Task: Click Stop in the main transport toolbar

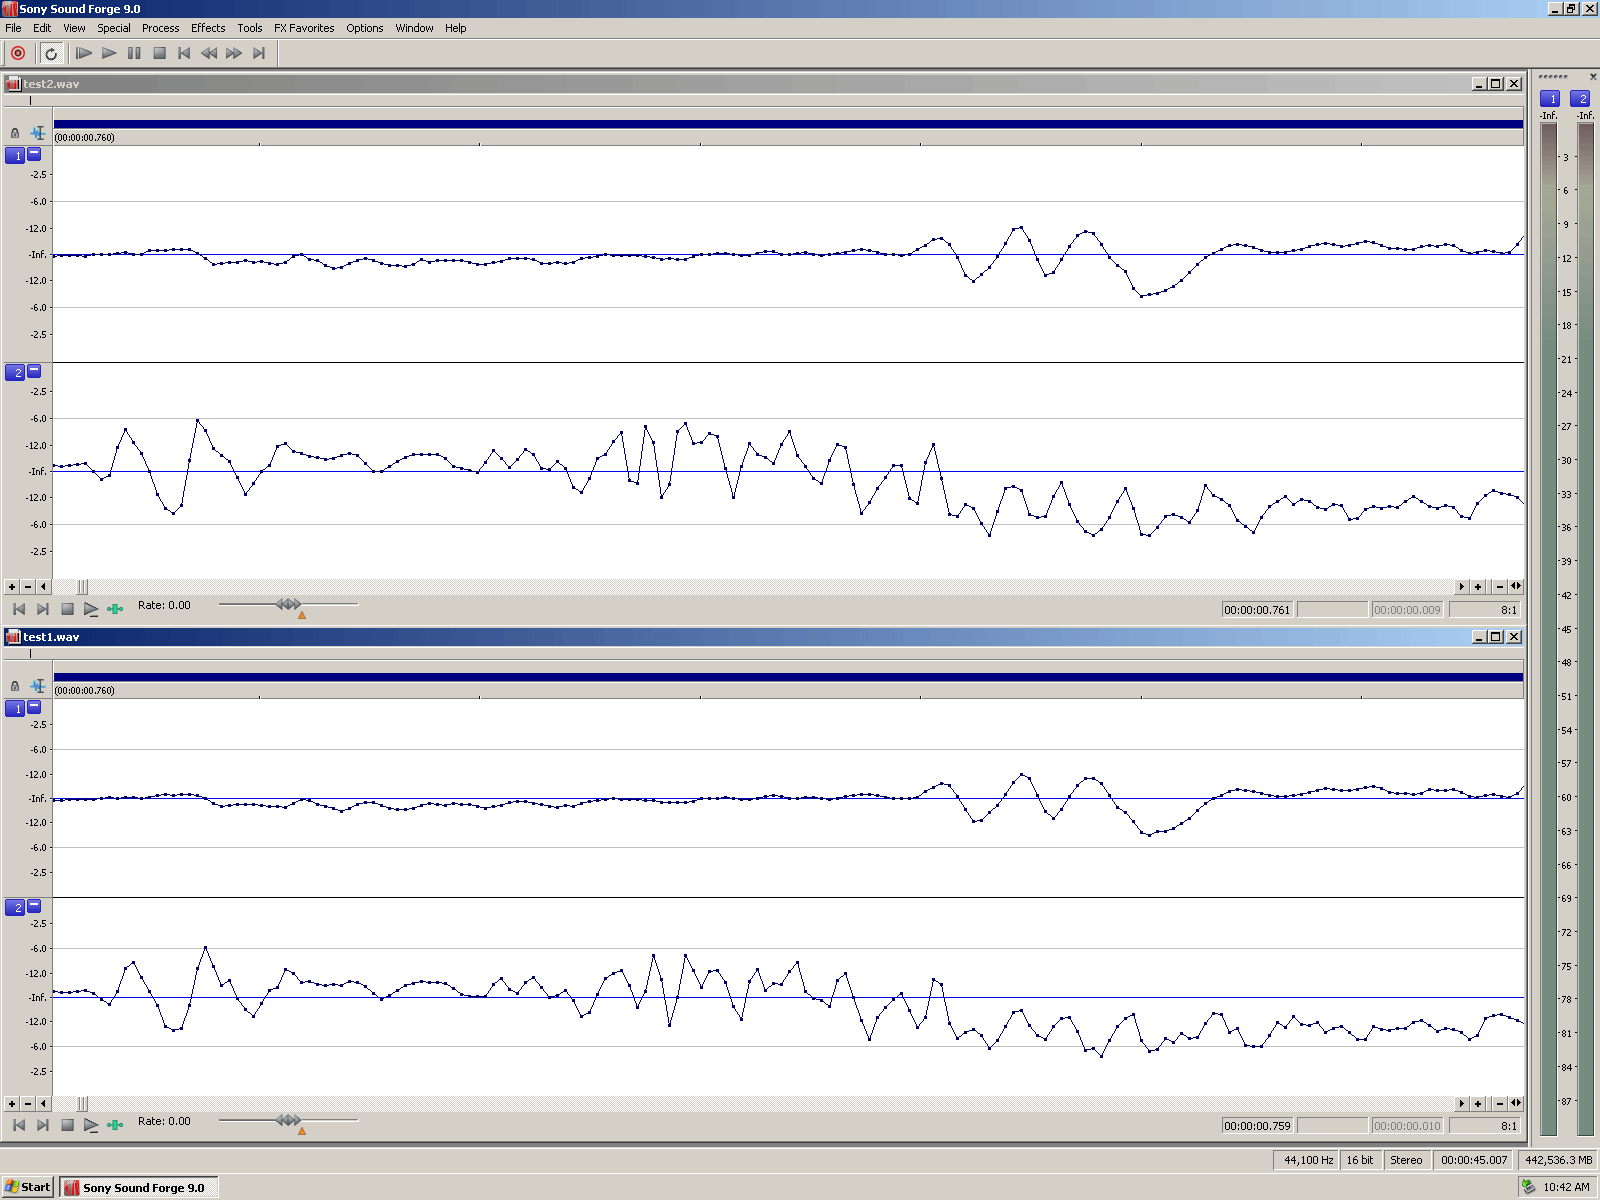Action: click(x=159, y=53)
